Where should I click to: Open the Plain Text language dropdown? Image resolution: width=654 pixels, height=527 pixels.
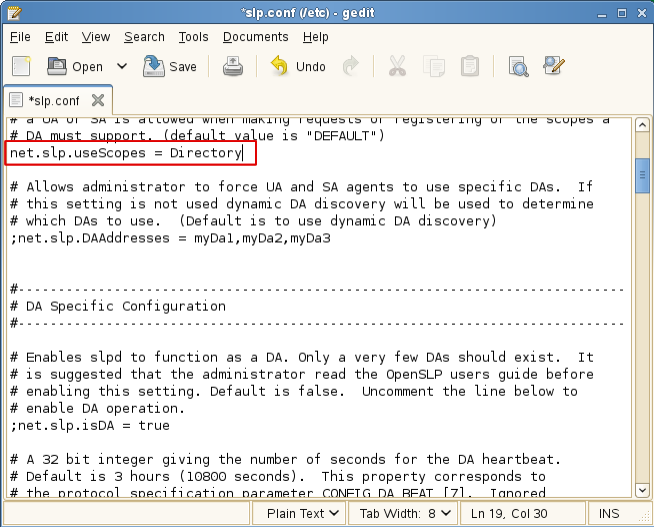(299, 513)
